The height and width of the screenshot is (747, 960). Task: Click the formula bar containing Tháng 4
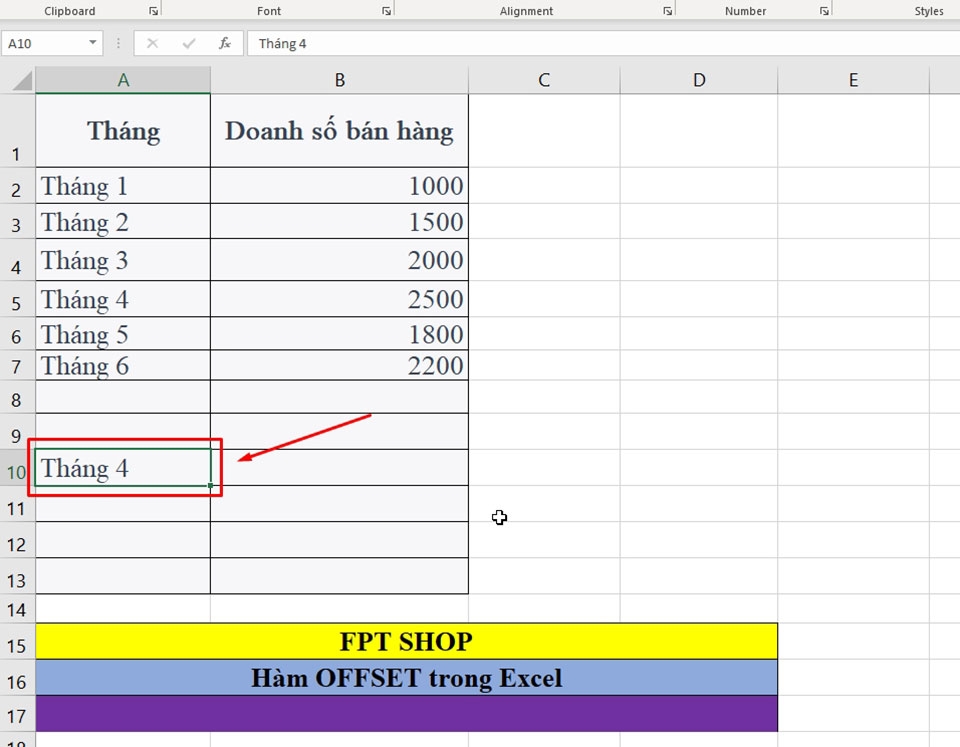603,43
